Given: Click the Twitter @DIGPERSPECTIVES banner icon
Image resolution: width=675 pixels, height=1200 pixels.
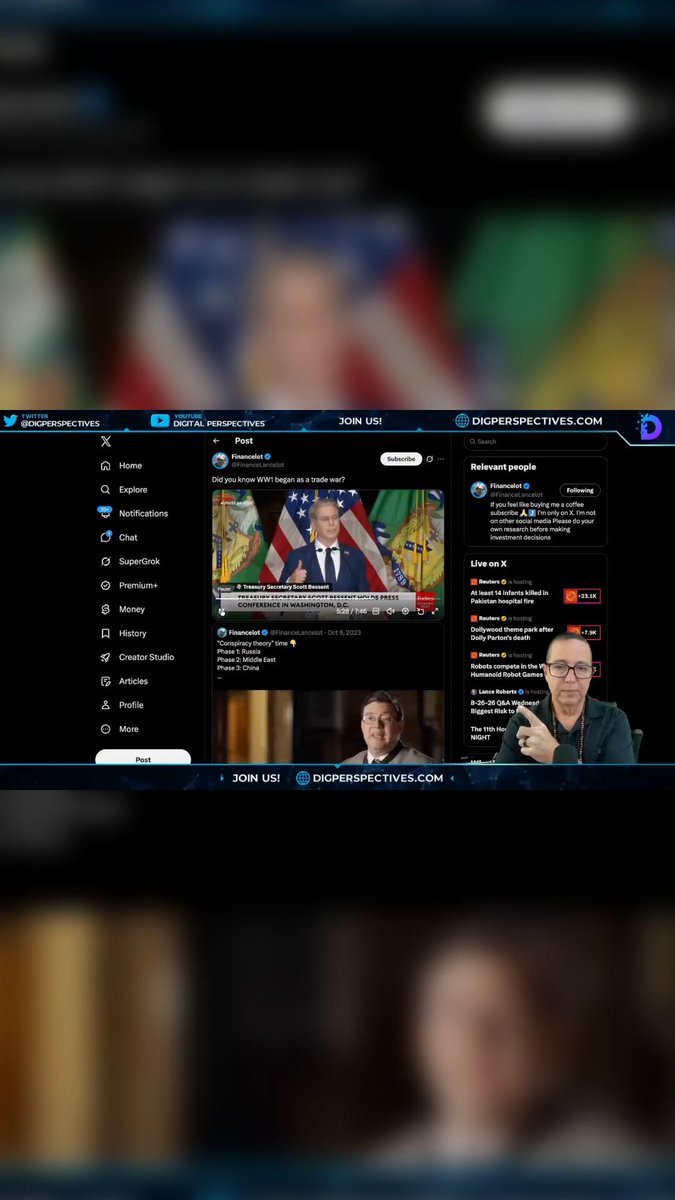Looking at the screenshot, I should pos(10,421).
